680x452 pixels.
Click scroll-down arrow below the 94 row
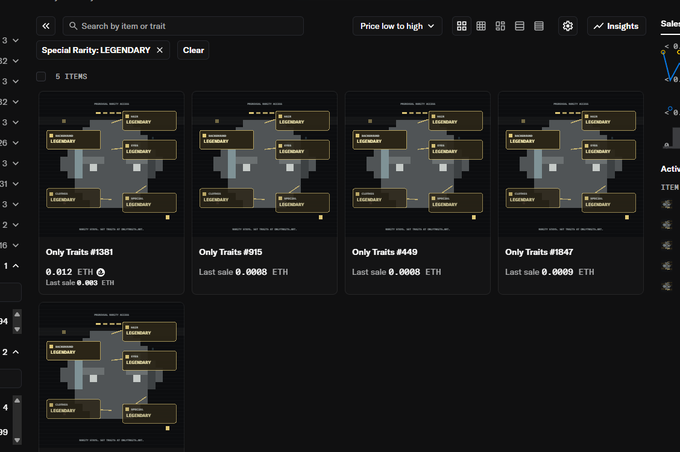click(x=17, y=329)
